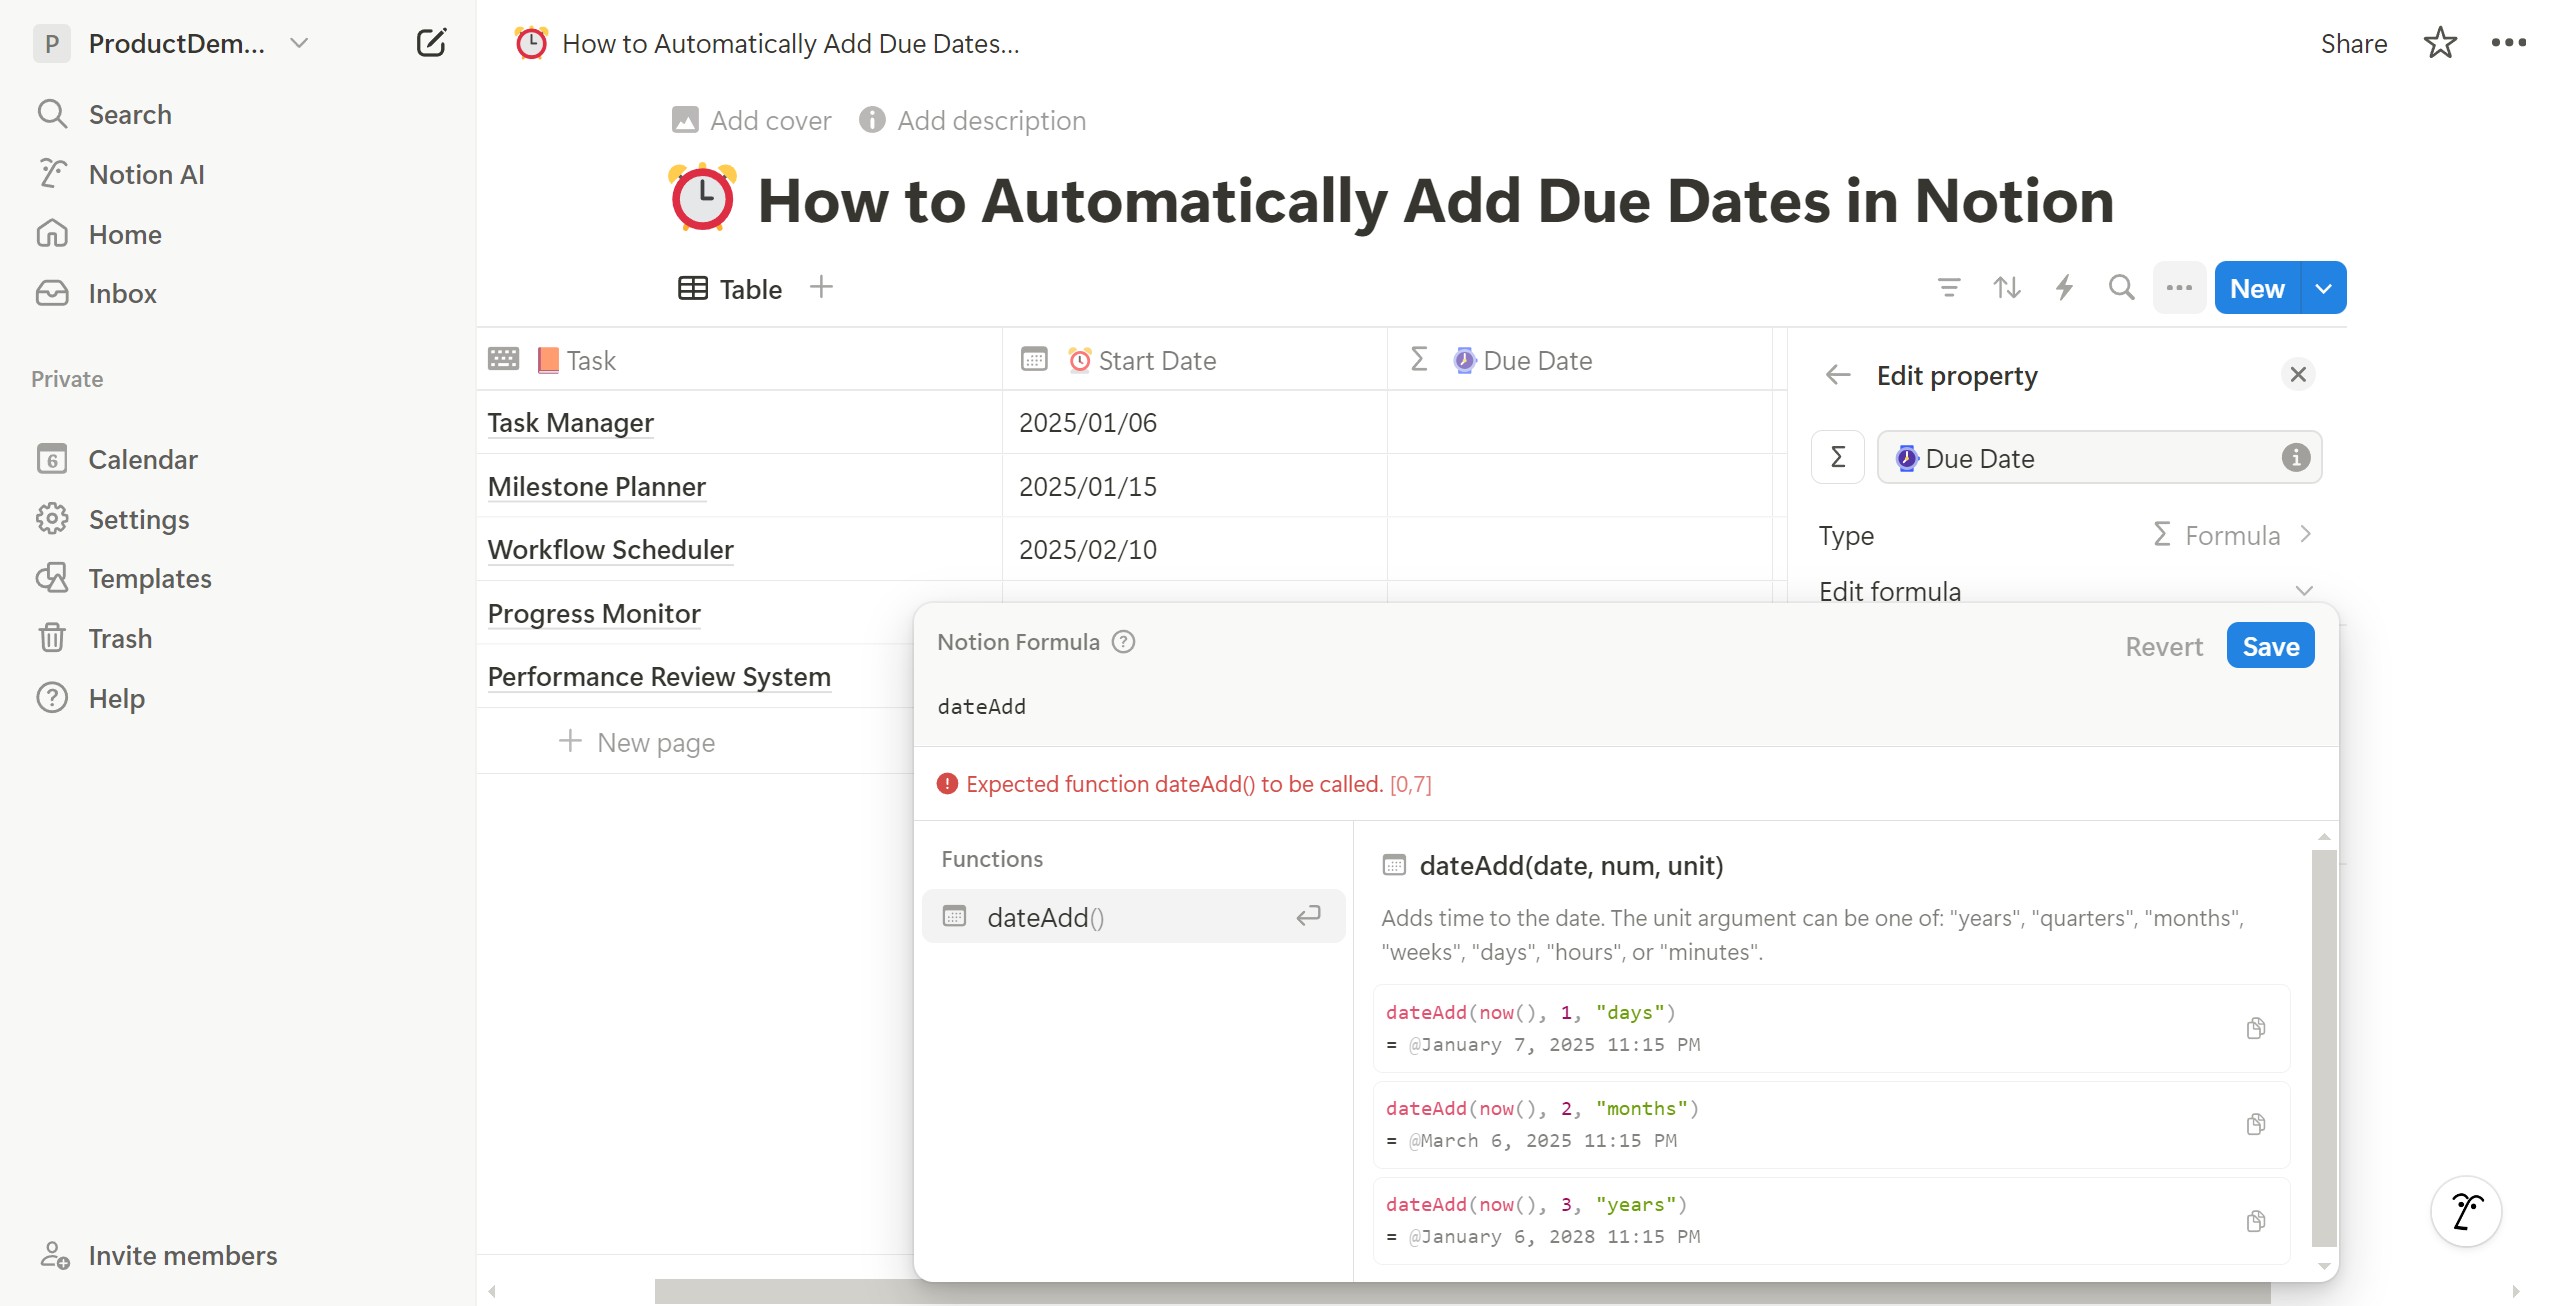Click the filter icon in table toolbar
Viewport: 2561px width, 1306px height.
click(x=1948, y=288)
